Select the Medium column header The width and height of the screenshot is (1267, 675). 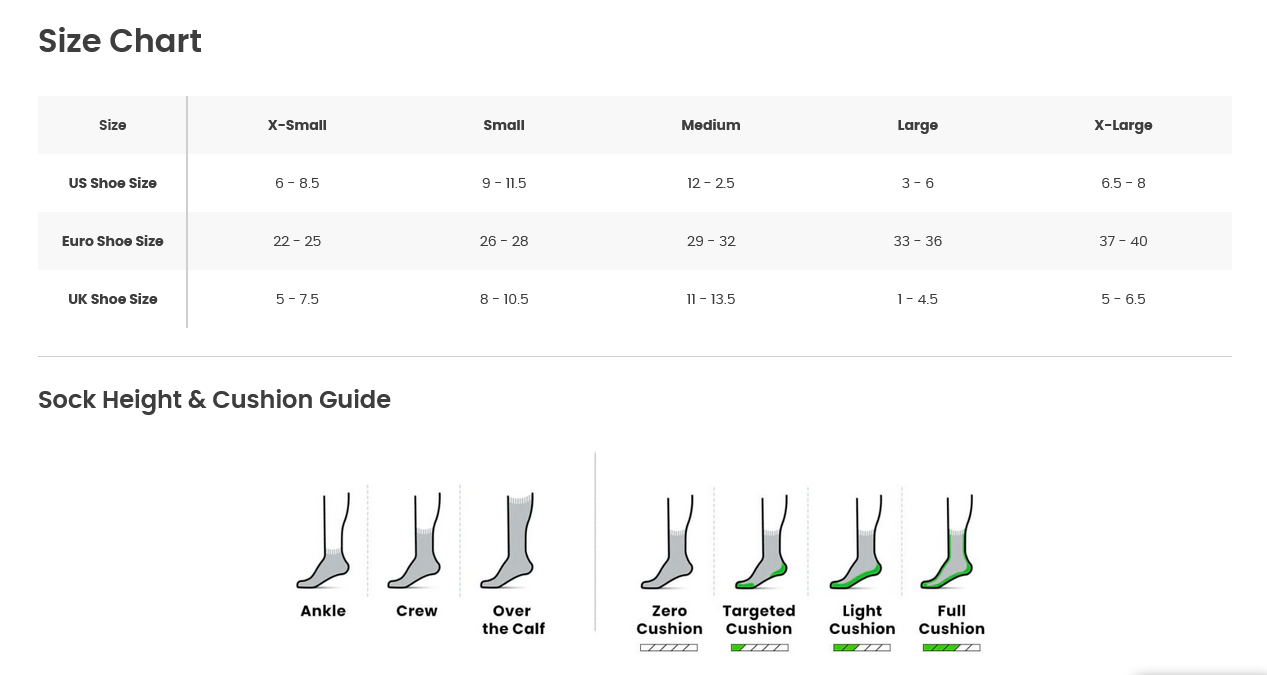(711, 125)
